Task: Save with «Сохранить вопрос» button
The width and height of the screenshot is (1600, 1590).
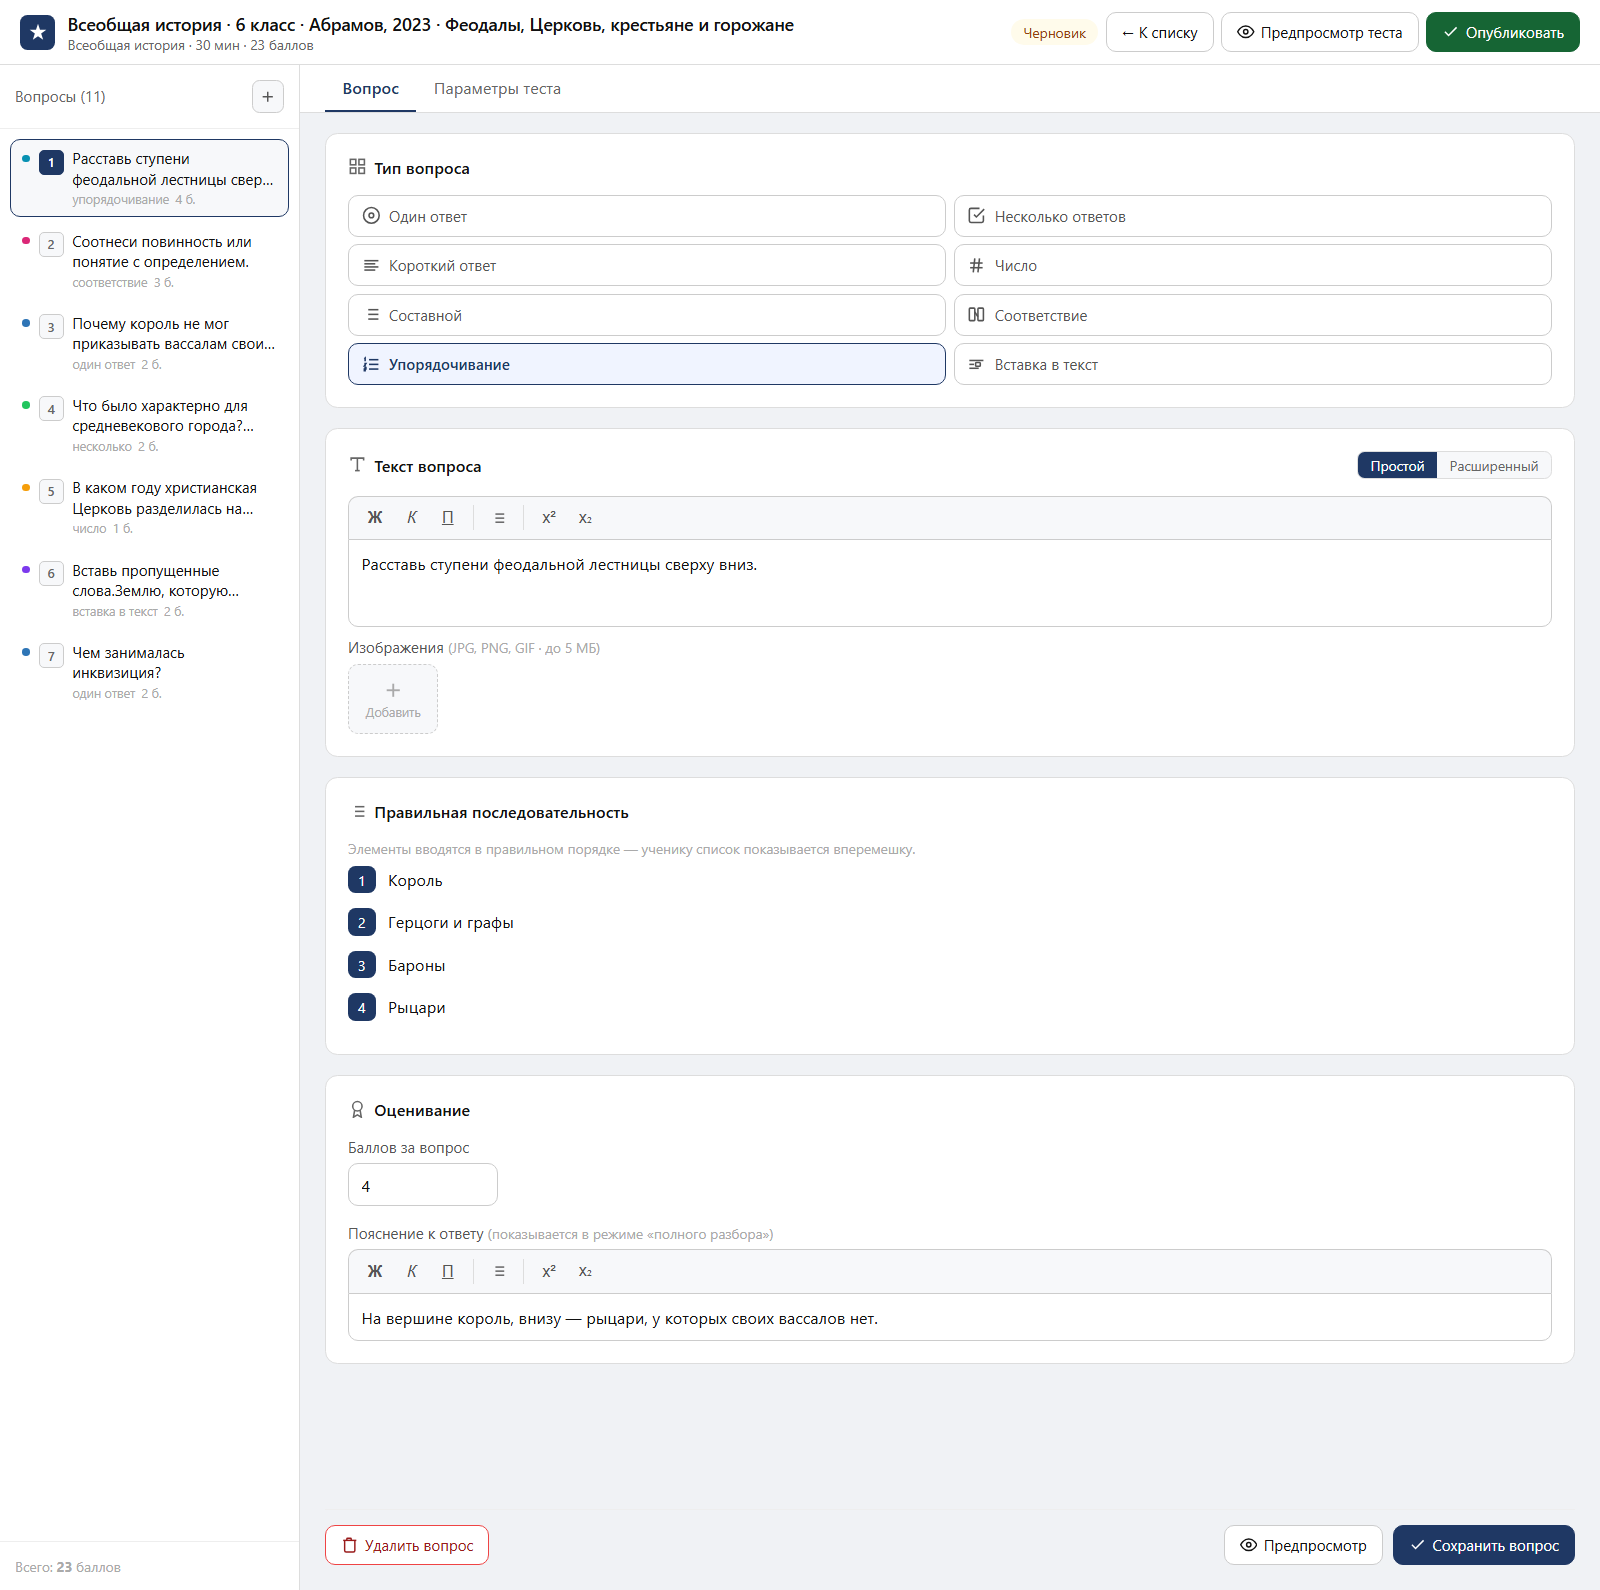Action: (1484, 1545)
